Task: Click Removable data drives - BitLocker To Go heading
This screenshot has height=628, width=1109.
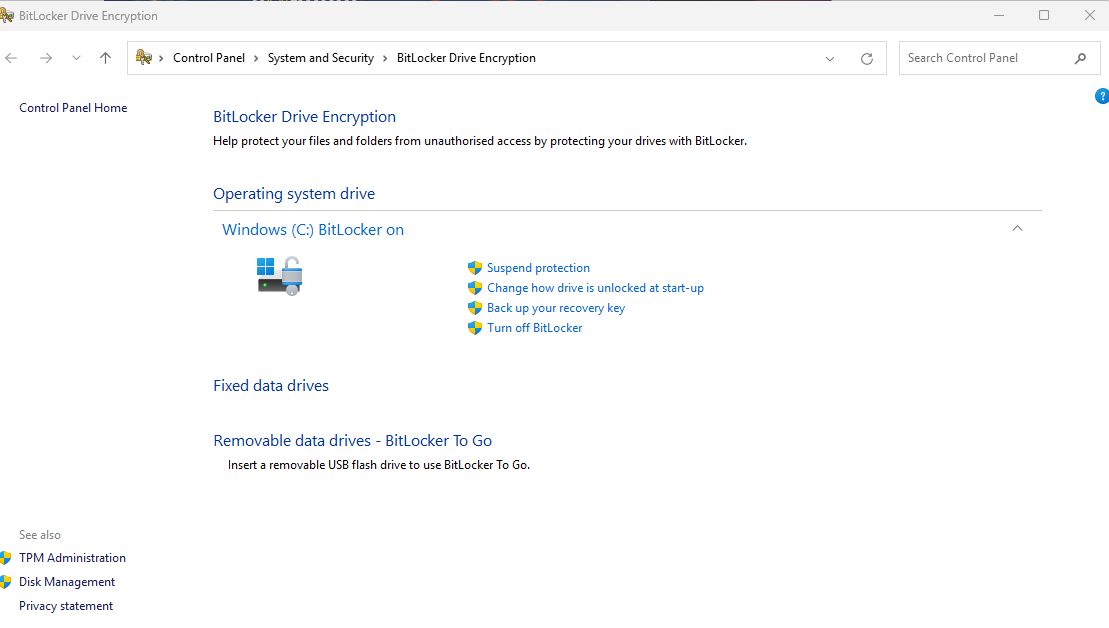Action: point(352,441)
